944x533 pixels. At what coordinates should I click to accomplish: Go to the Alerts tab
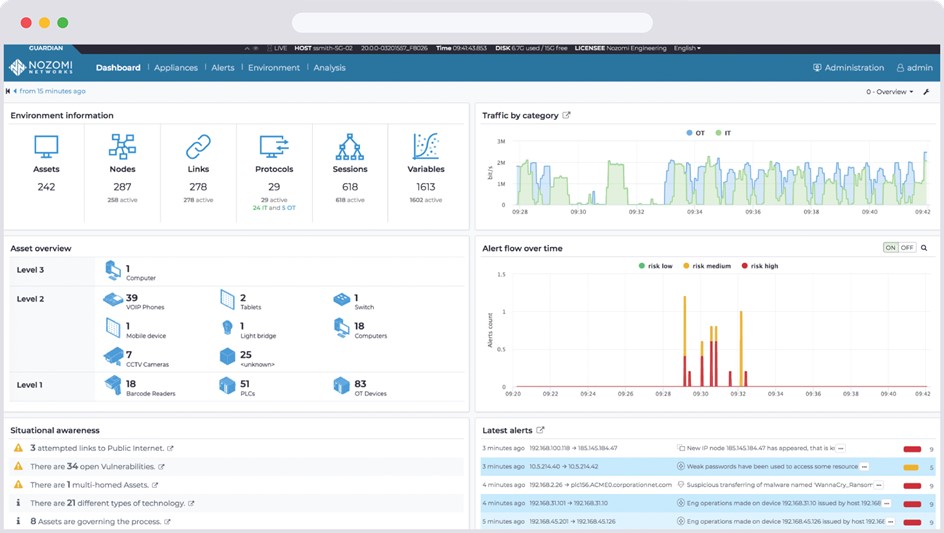click(222, 68)
